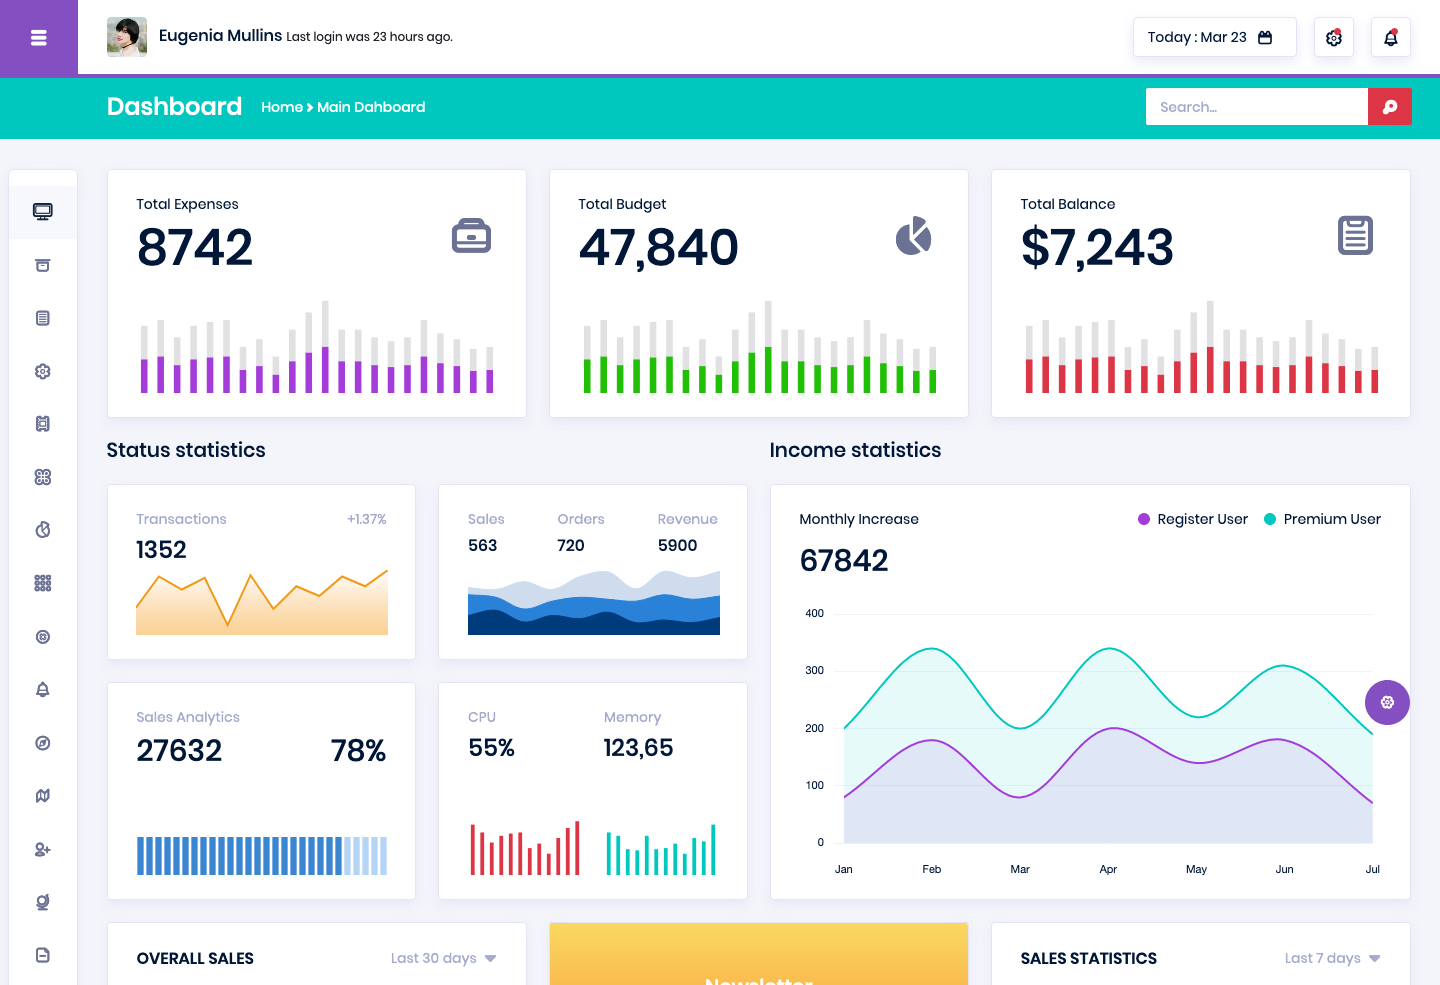
Task: Toggle the Register User legend item
Action: 1193,519
